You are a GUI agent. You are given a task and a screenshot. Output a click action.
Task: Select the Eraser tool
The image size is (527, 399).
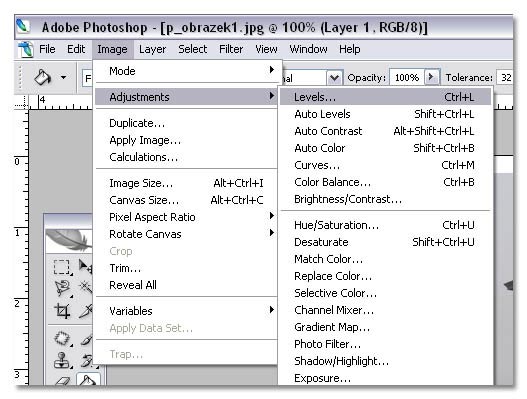click(x=62, y=381)
